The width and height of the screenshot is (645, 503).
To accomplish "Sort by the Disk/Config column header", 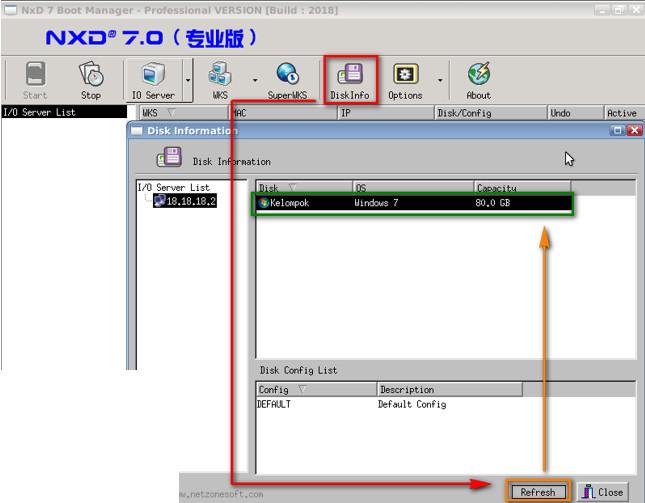I will [491, 113].
